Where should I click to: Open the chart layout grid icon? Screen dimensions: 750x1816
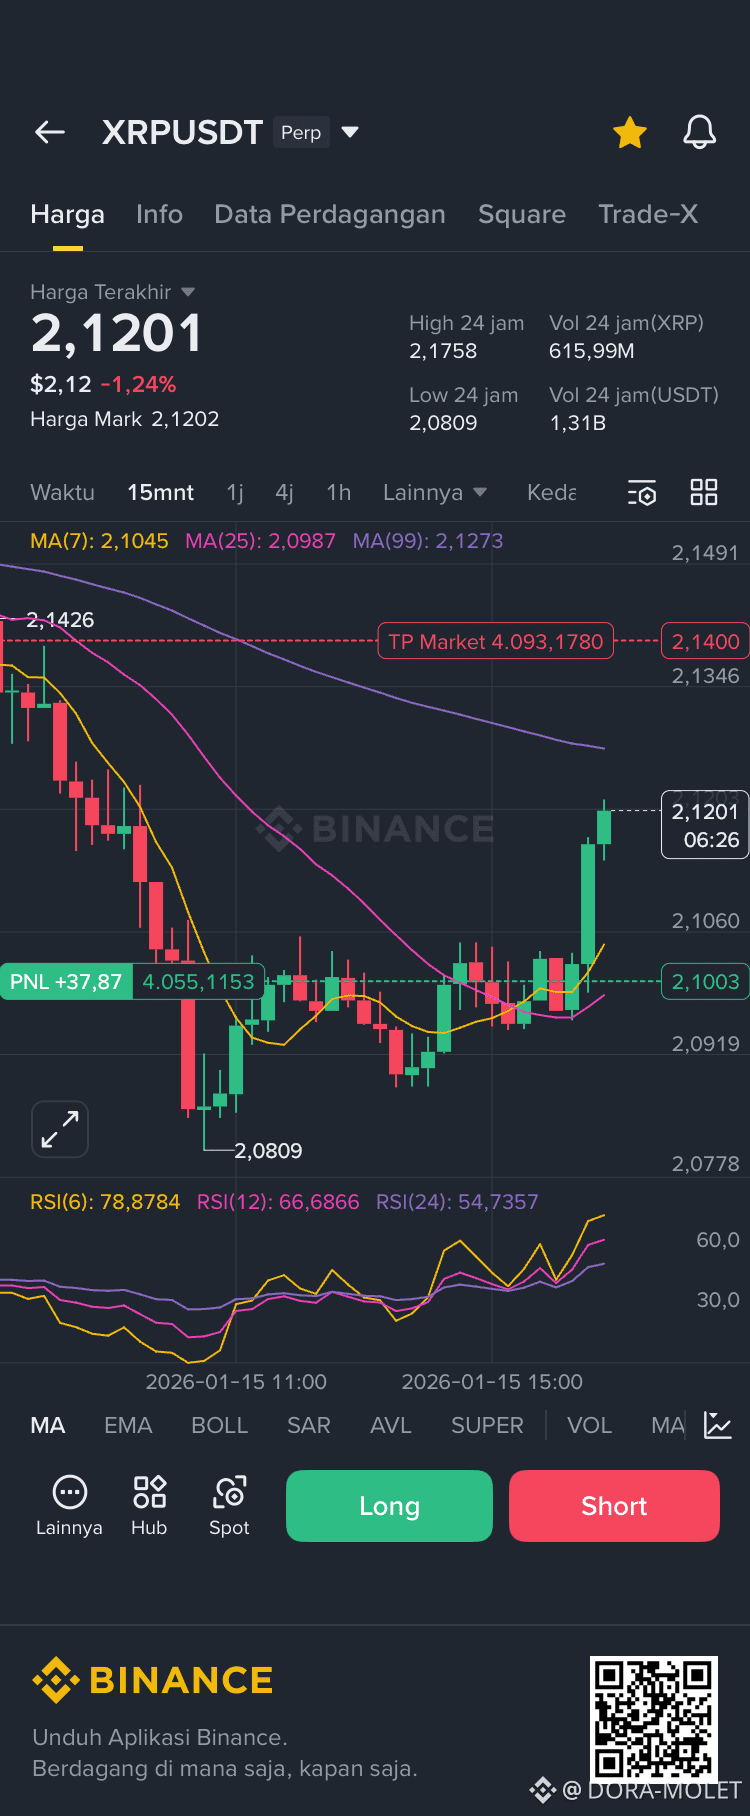click(x=704, y=492)
